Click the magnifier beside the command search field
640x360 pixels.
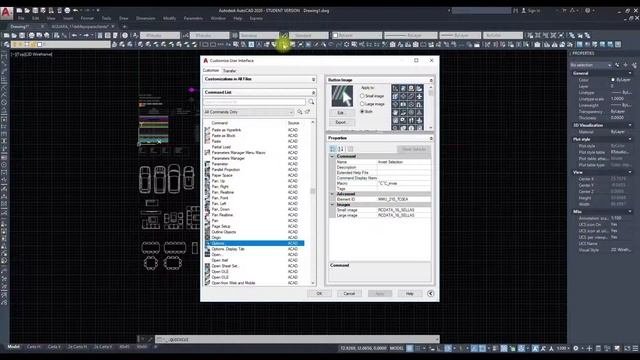point(311,101)
